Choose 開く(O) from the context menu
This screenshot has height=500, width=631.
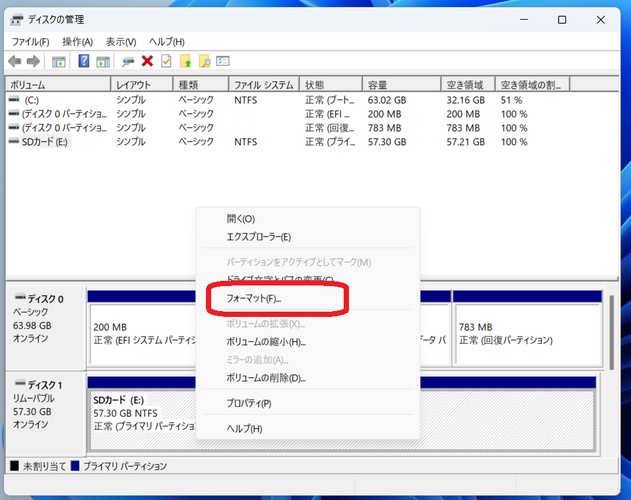(308, 219)
